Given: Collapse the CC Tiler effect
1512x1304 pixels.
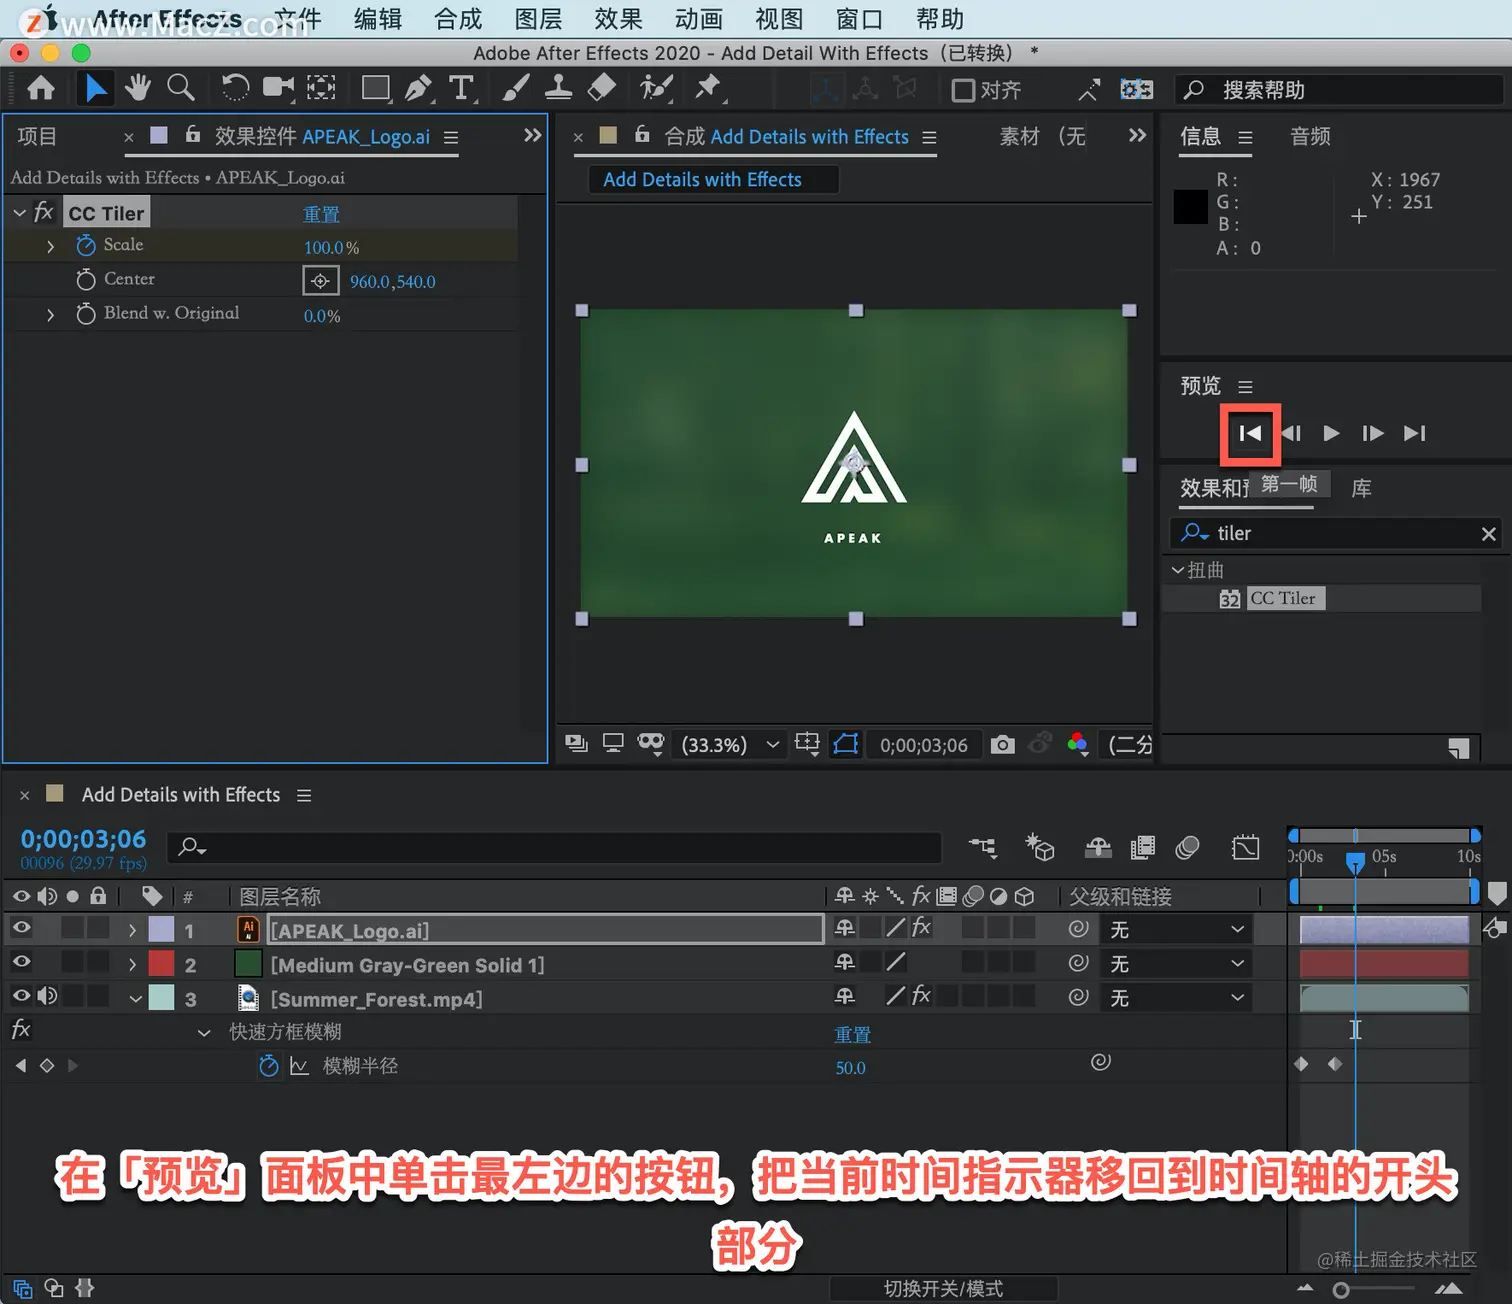Looking at the screenshot, I should tap(19, 213).
